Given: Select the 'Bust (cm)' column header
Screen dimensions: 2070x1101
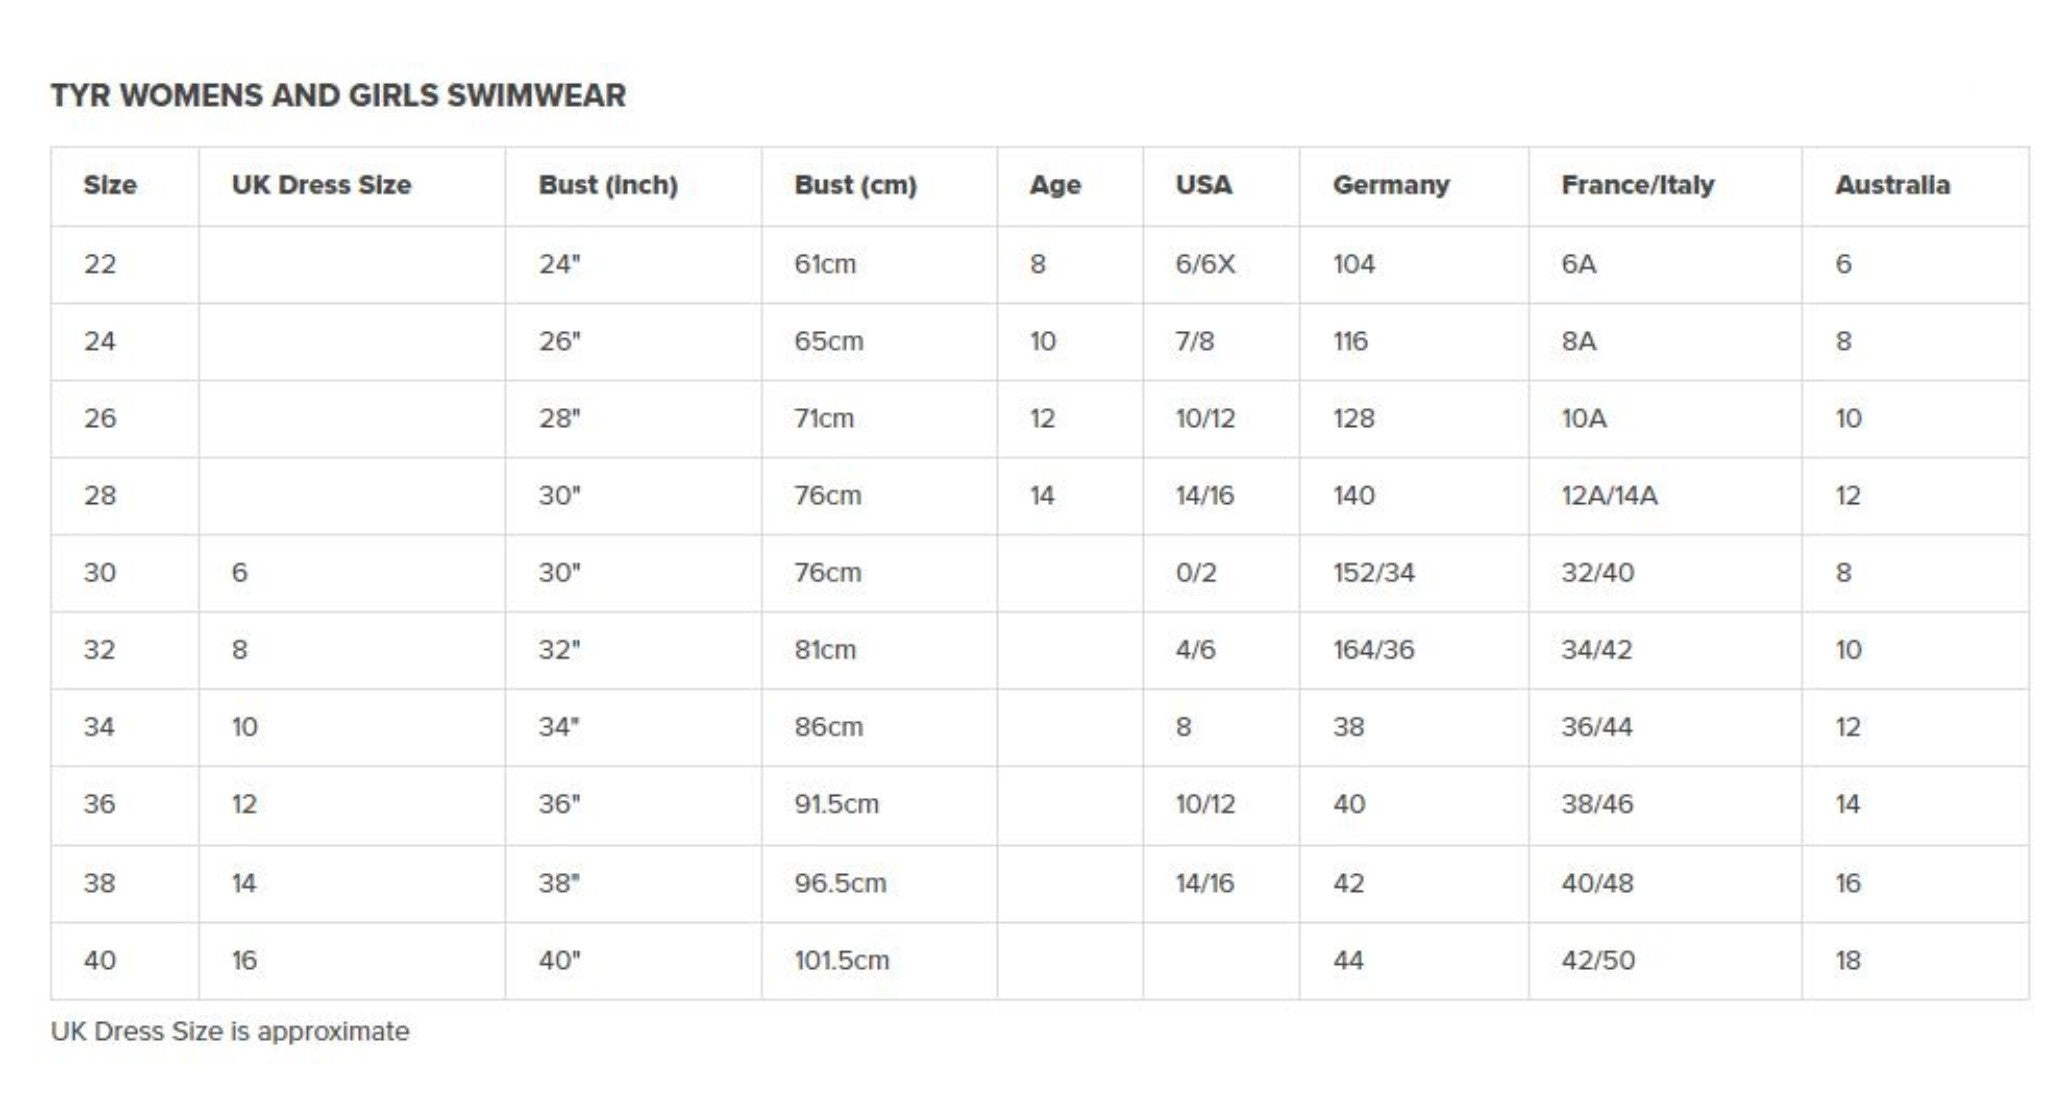Looking at the screenshot, I should (855, 185).
